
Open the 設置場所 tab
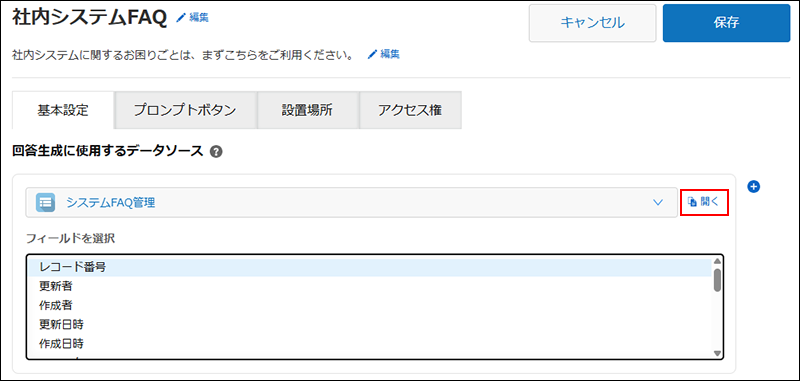(308, 110)
